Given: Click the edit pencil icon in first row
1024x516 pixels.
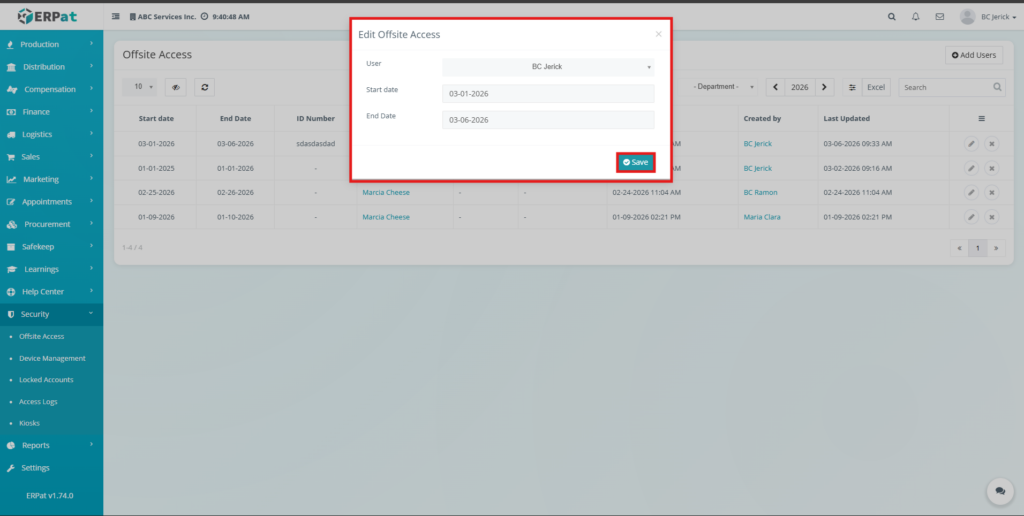Looking at the screenshot, I should click(x=971, y=144).
